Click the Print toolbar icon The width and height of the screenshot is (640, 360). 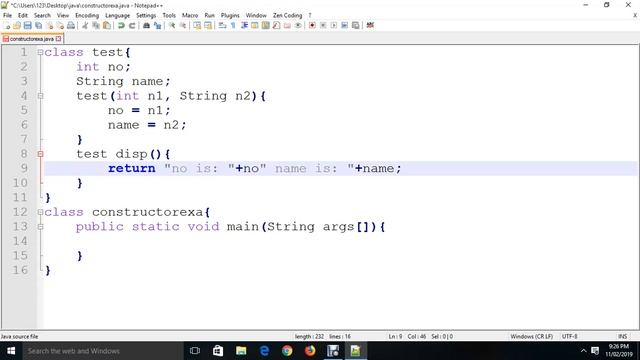click(71, 25)
